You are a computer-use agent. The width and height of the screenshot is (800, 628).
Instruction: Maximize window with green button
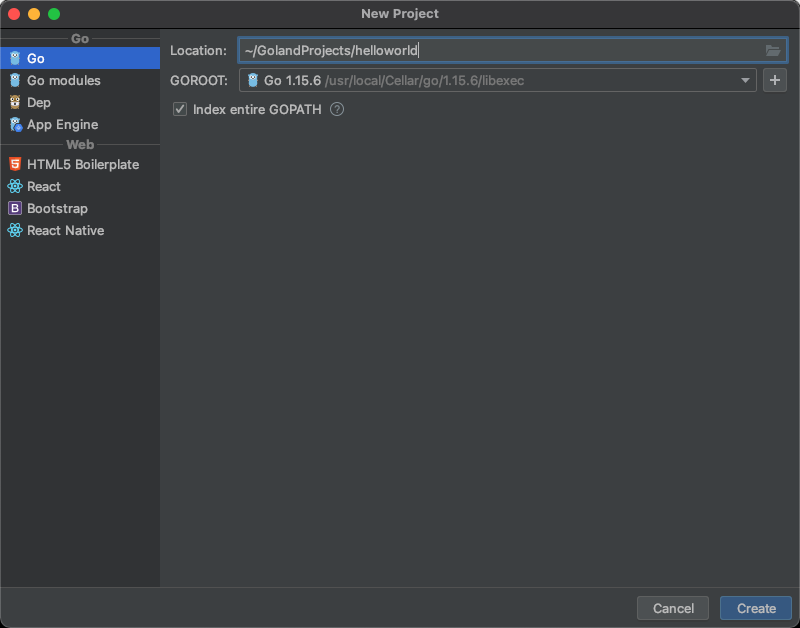54,14
